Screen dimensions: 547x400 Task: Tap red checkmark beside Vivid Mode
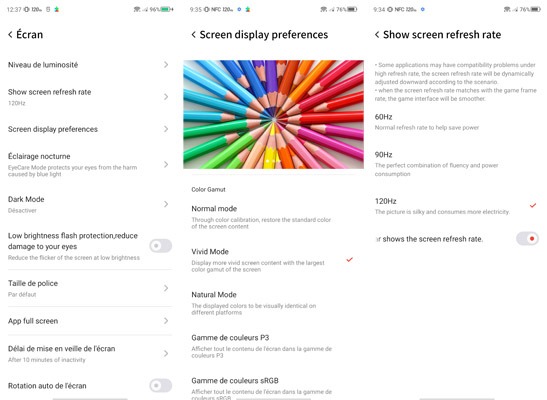tap(349, 259)
